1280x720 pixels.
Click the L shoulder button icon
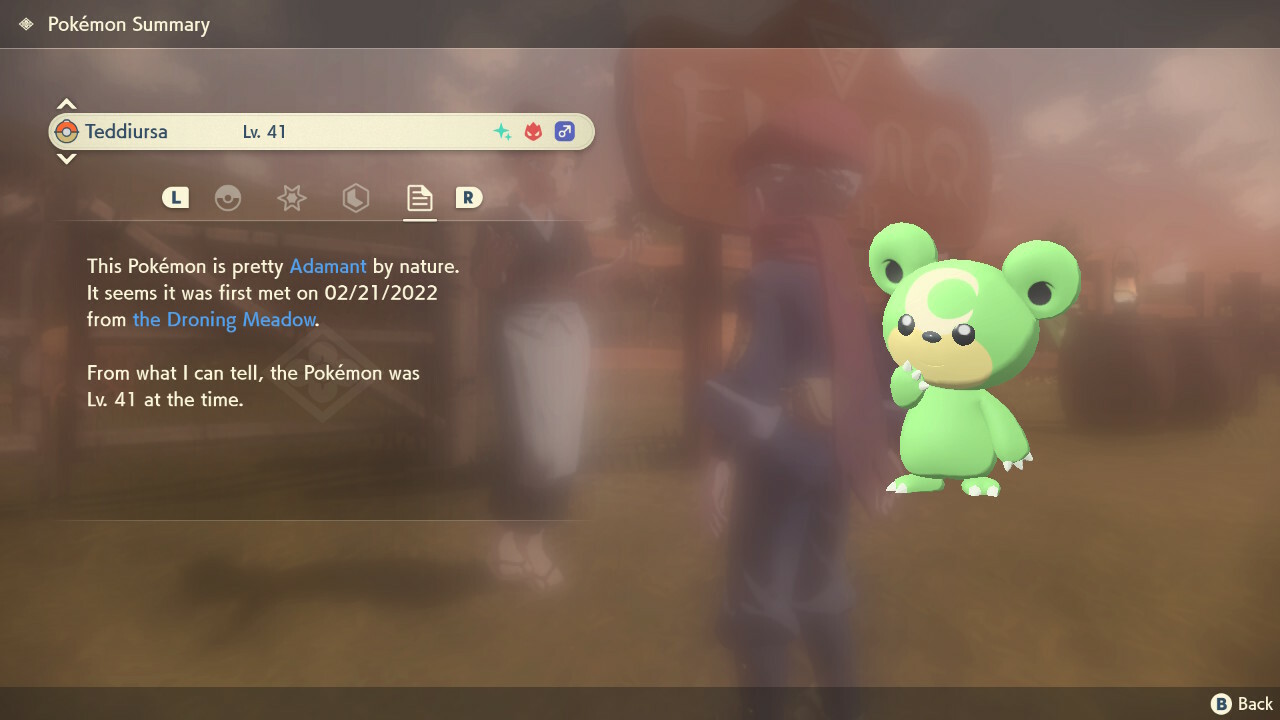[175, 198]
